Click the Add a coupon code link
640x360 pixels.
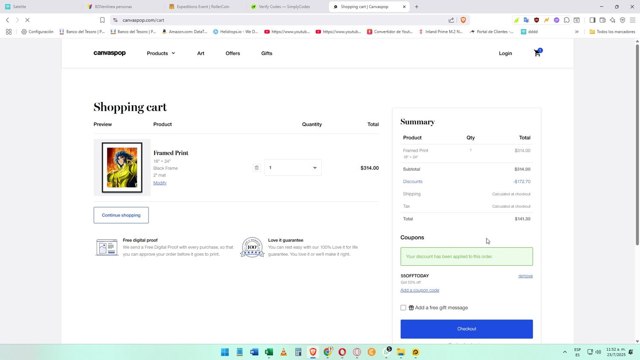[420, 290]
